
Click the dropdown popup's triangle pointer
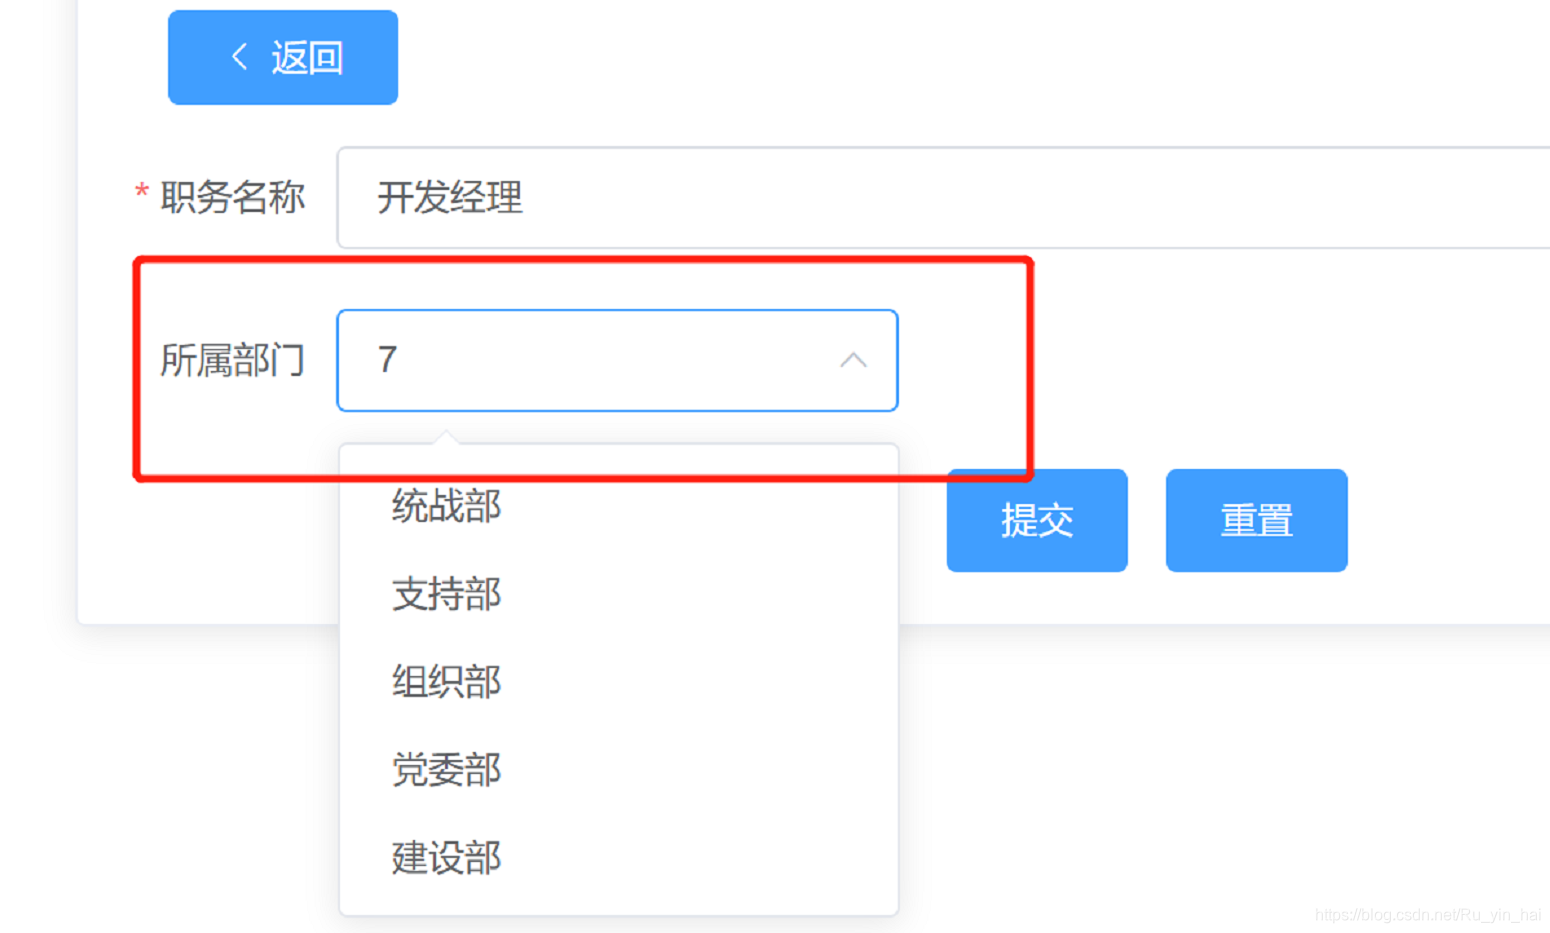(447, 437)
